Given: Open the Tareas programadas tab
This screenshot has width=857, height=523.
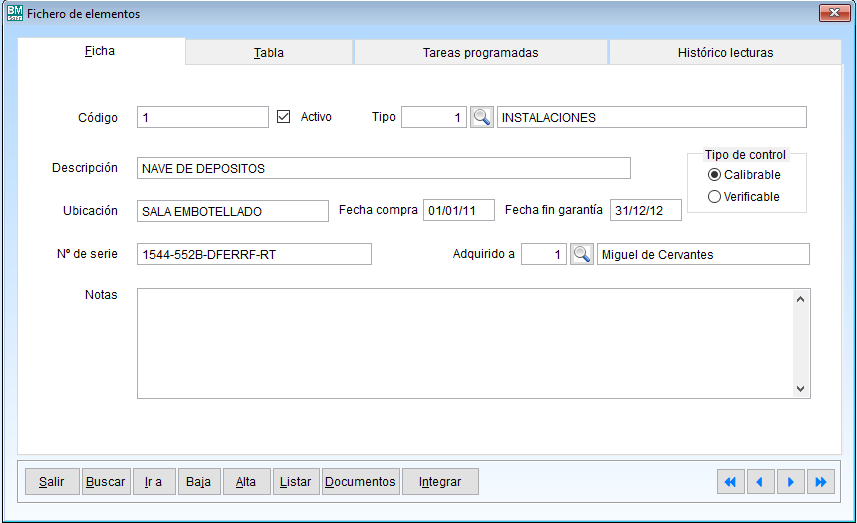Looking at the screenshot, I should [x=480, y=53].
